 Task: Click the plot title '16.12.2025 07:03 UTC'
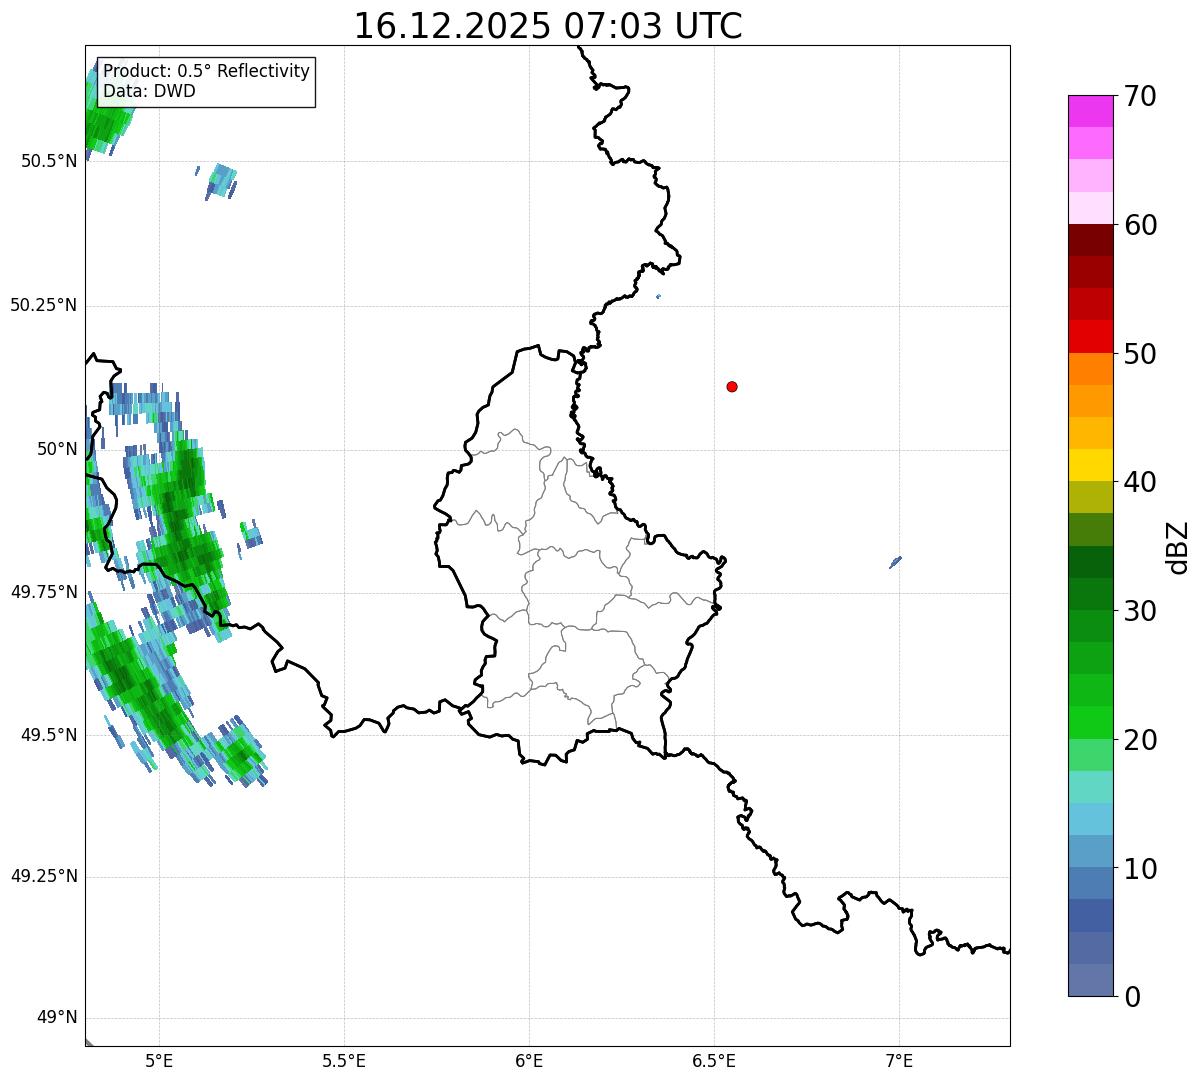pos(548,26)
